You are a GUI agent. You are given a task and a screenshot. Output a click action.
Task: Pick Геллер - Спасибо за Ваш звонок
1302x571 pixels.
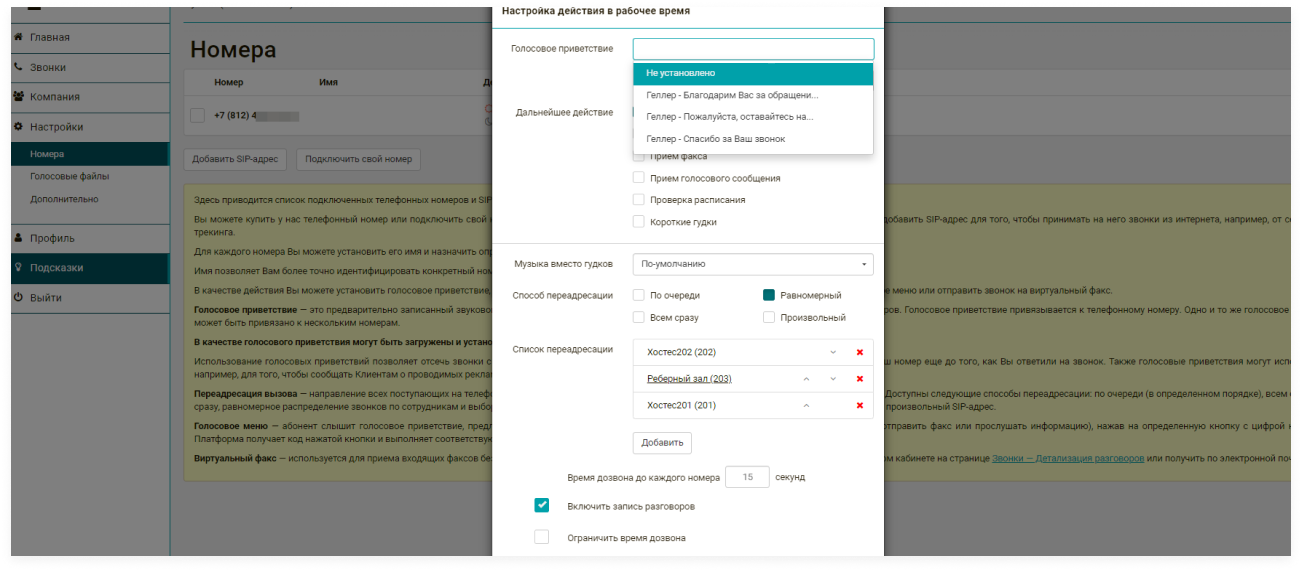[x=753, y=139]
